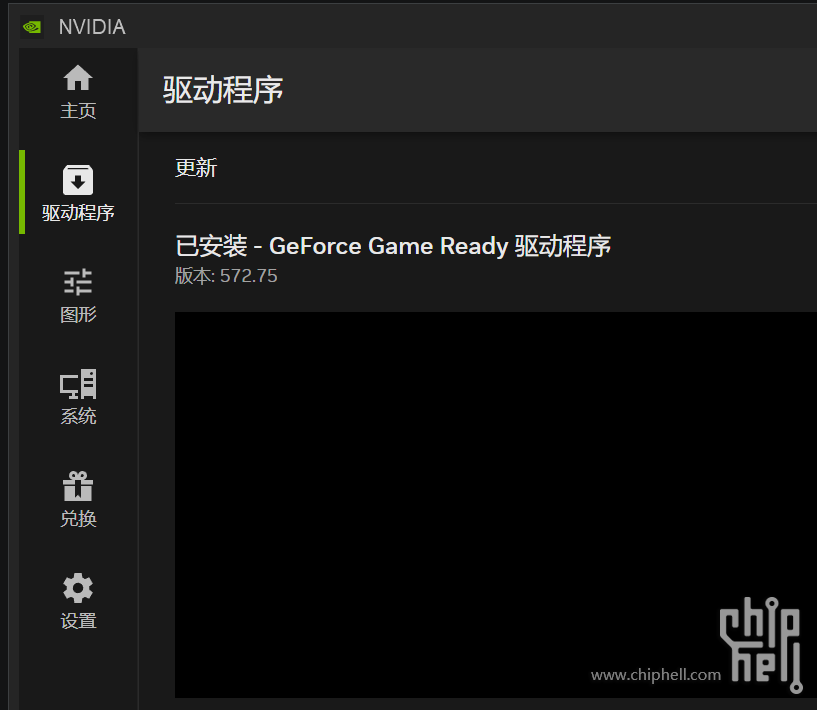Open the 兑换 redeem gift section
The height and width of the screenshot is (710, 817).
point(78,500)
